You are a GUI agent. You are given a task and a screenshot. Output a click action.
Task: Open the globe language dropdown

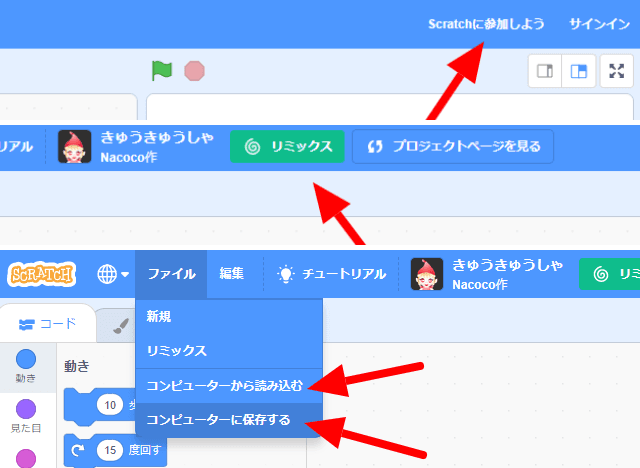coord(113,274)
